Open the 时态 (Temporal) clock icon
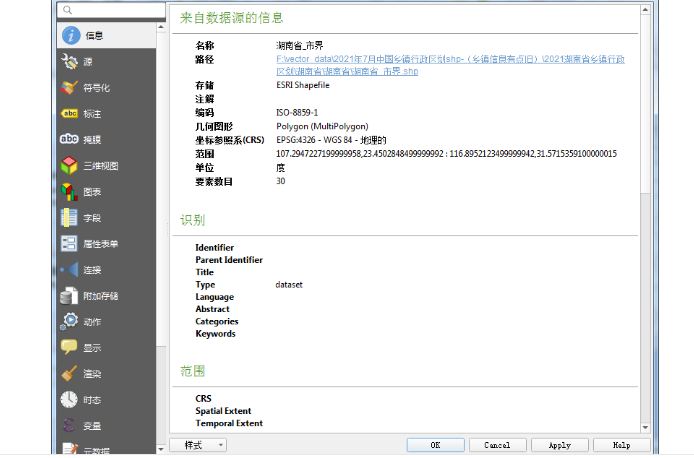This screenshot has height=458, width=694. click(x=69, y=400)
